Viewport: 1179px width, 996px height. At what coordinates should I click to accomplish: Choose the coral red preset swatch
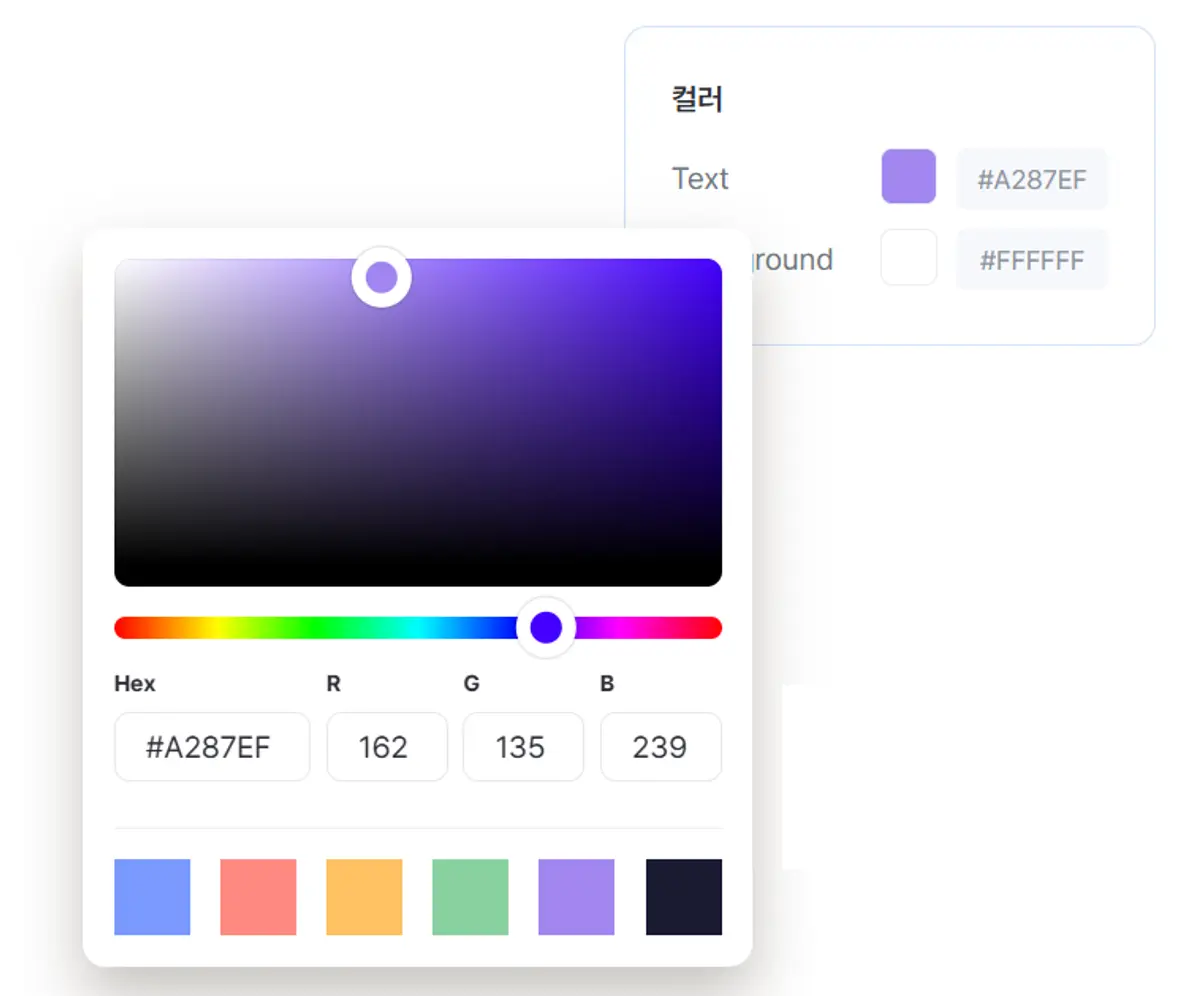[258, 897]
